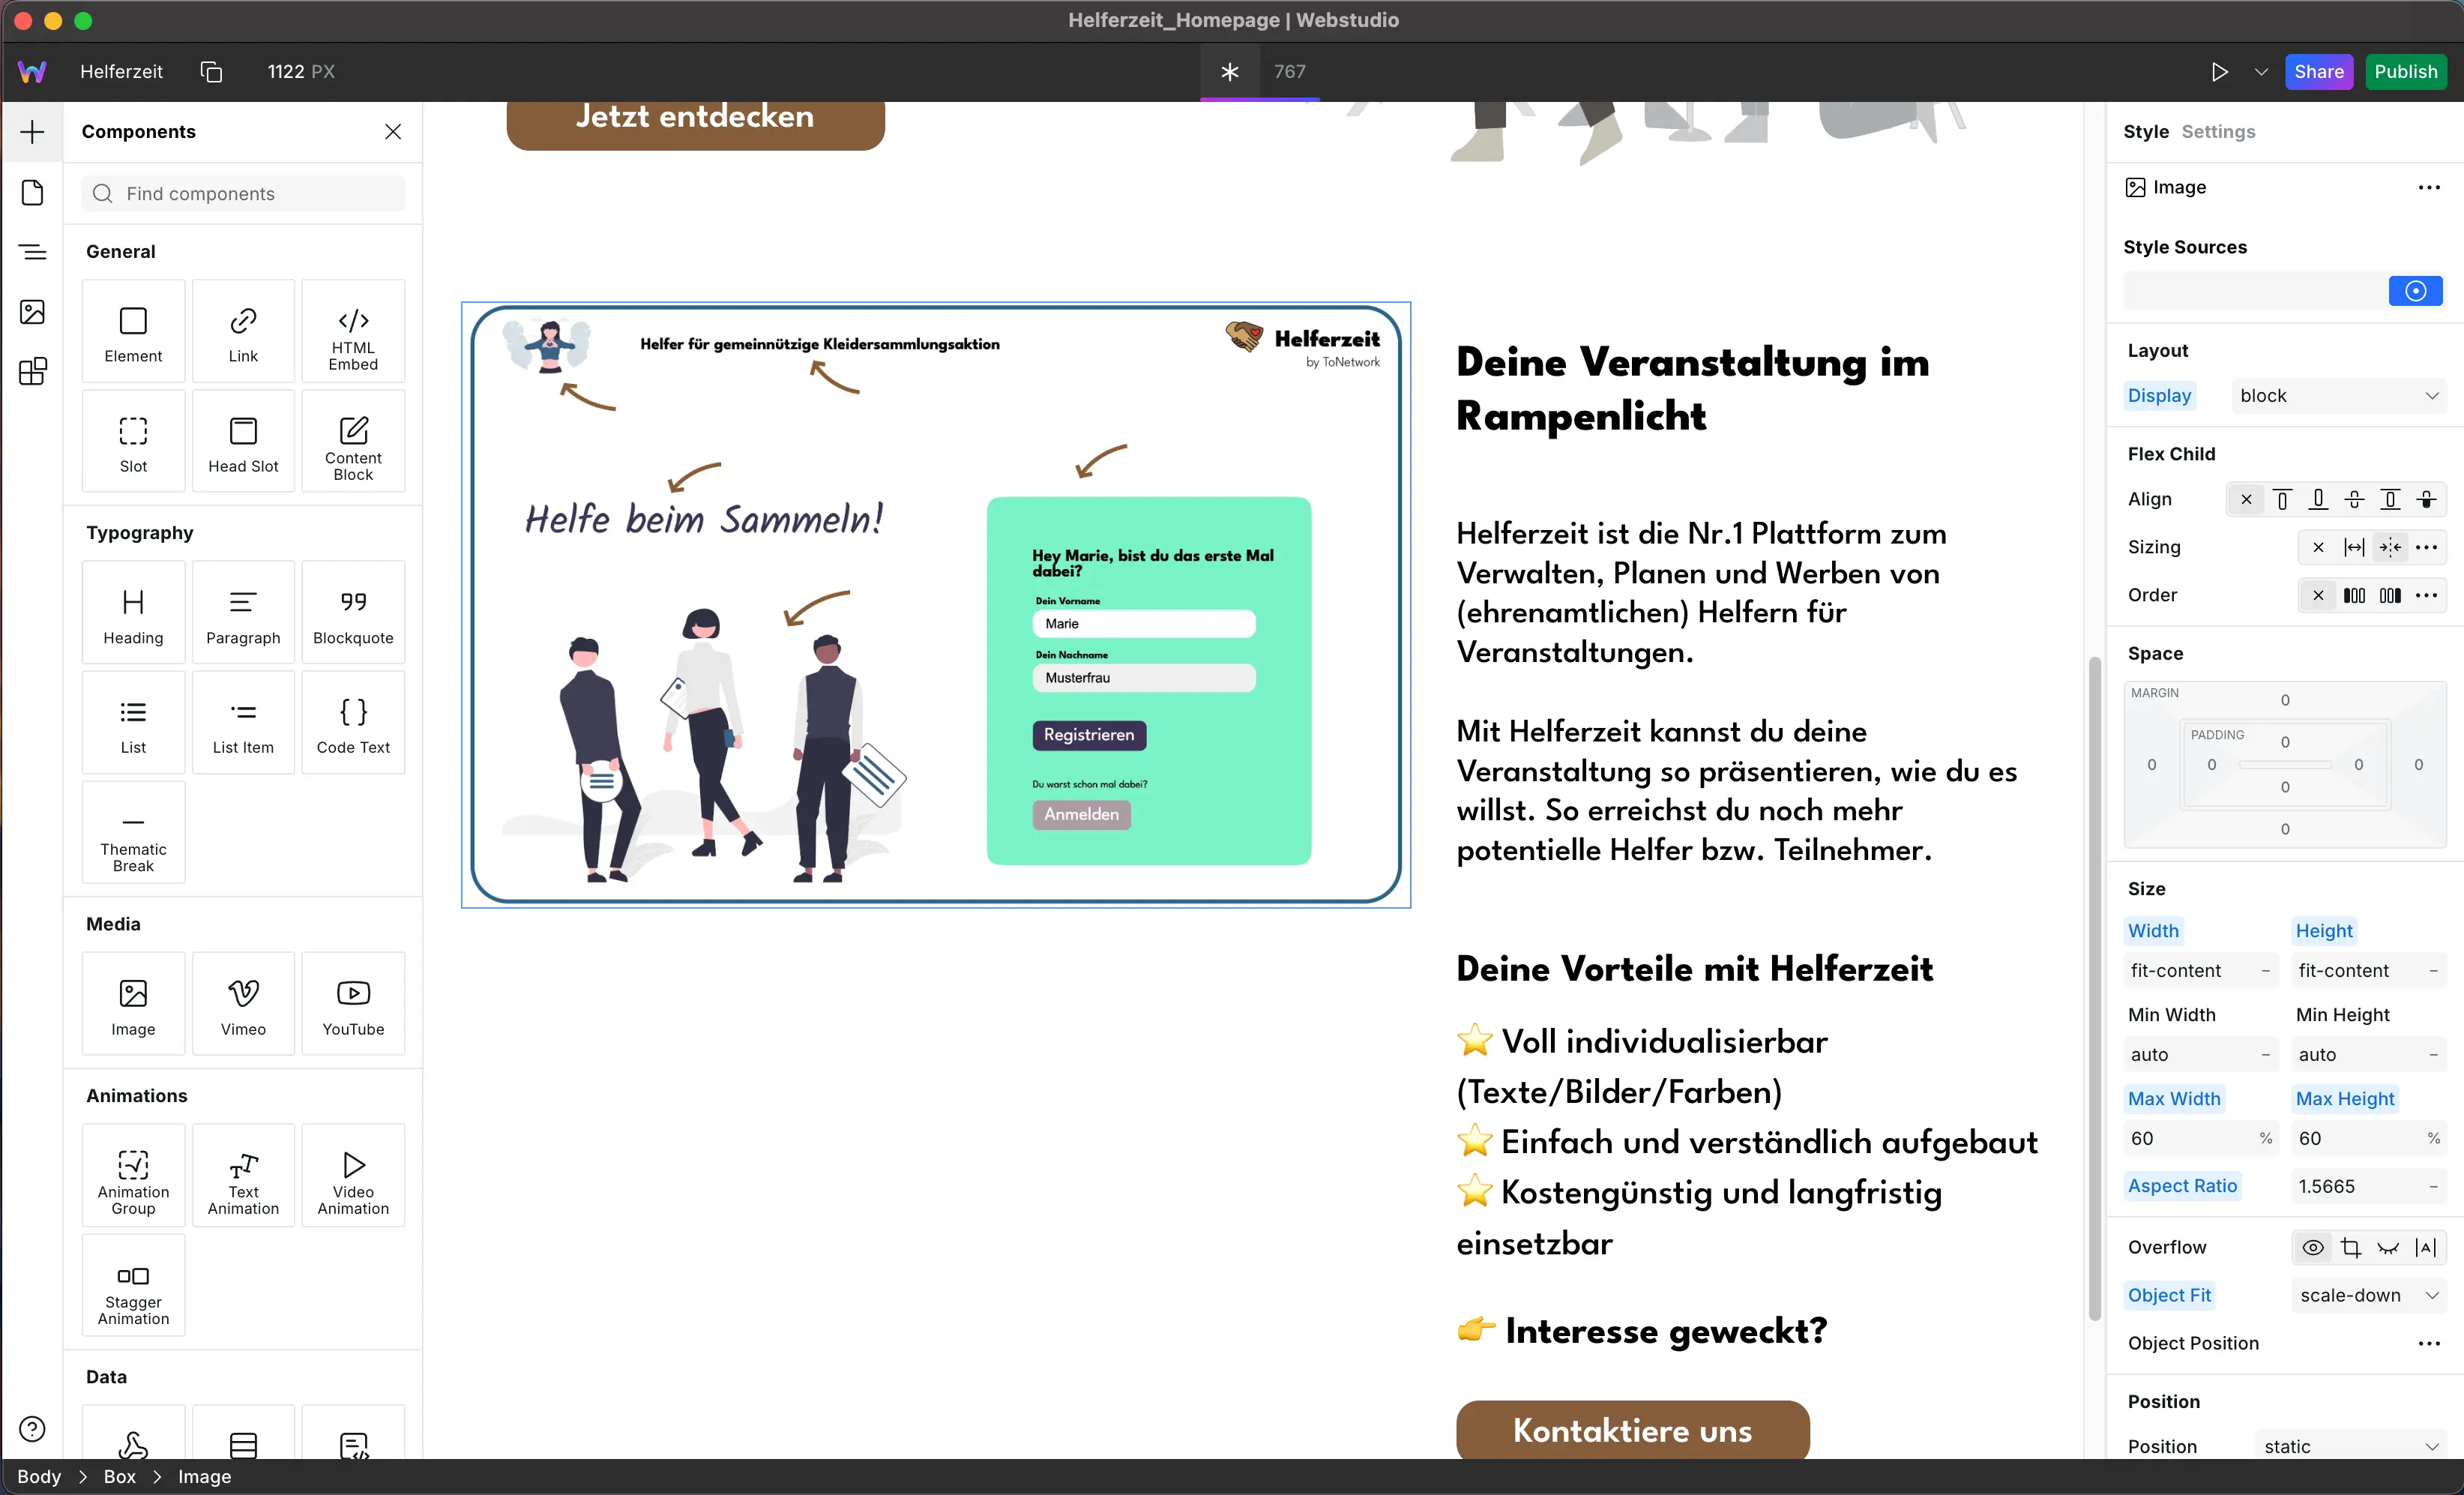2464x1495 pixels.
Task: Add the Slot component
Action: 133,441
